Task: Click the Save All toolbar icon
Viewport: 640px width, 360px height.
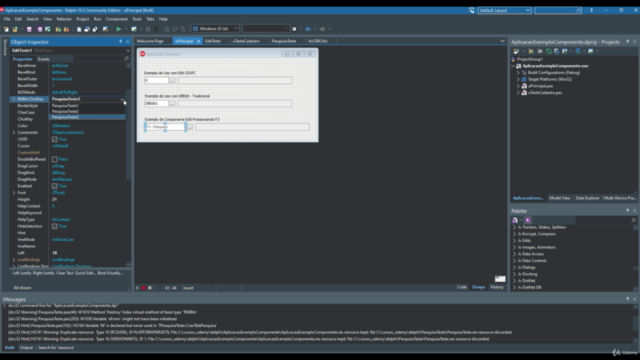Action: [x=40, y=29]
